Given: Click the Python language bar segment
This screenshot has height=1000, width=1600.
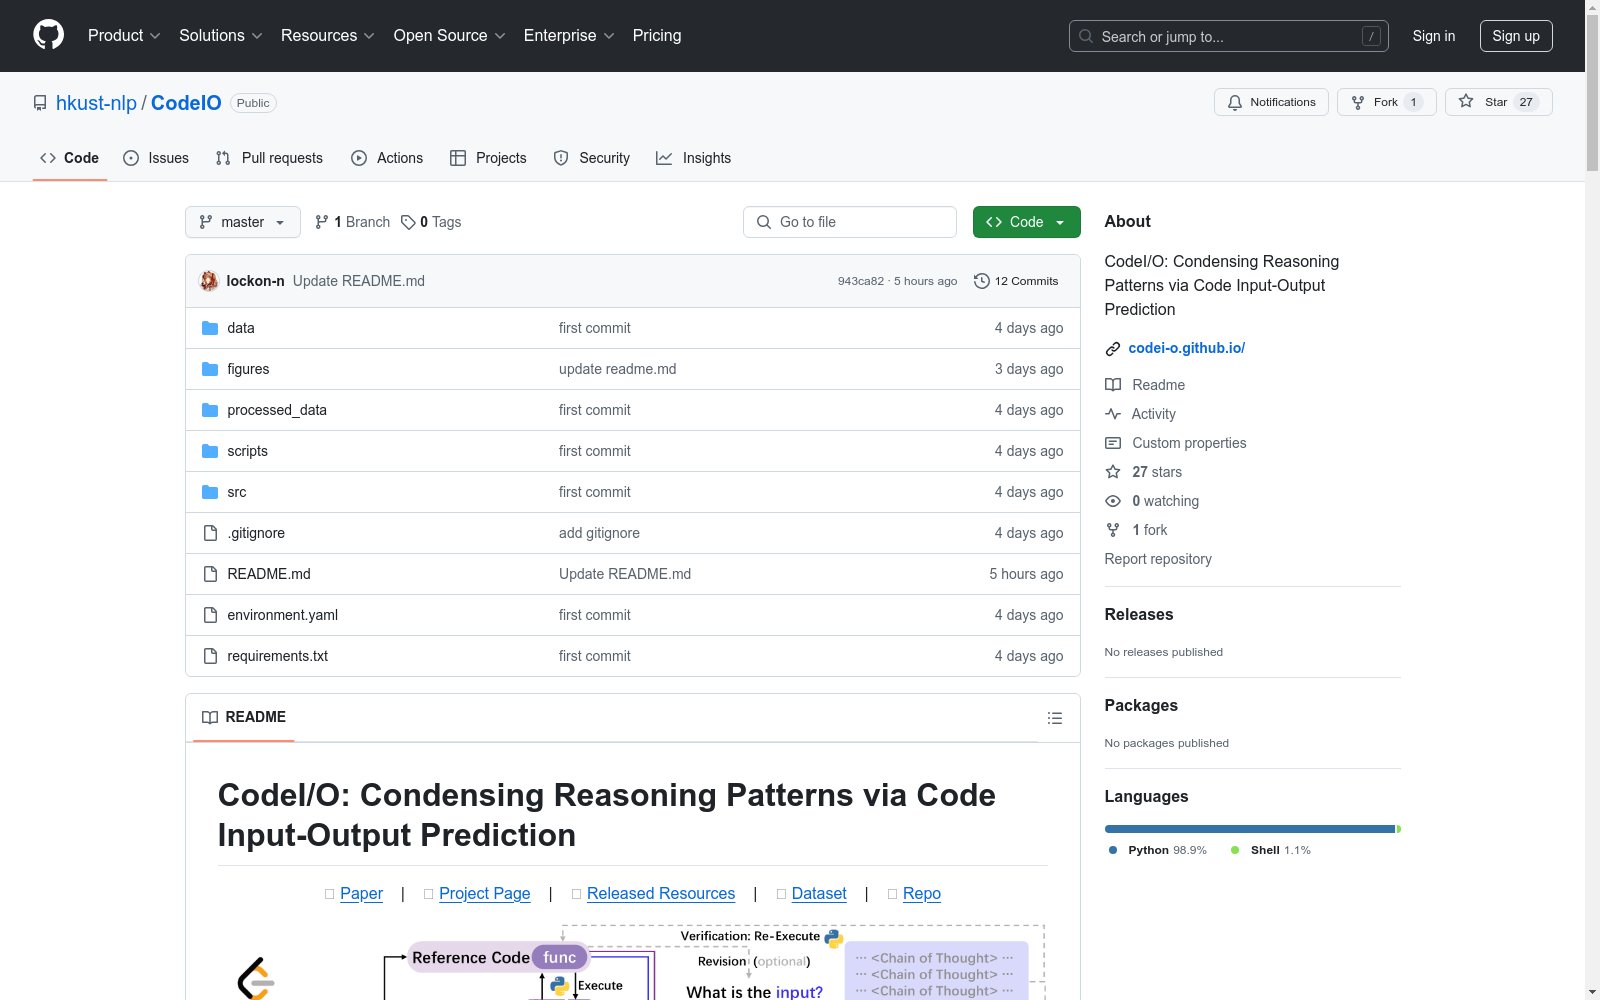Looking at the screenshot, I should click(1250, 829).
